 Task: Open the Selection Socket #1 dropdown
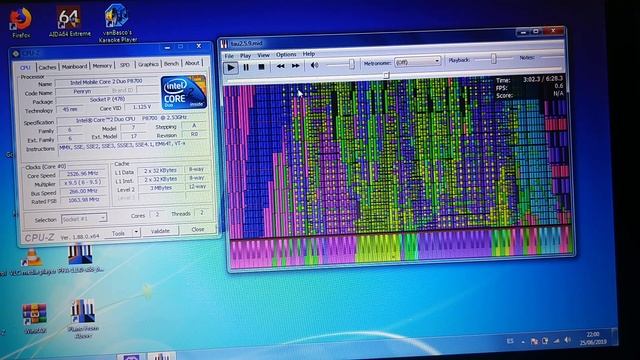pyautogui.click(x=84, y=219)
